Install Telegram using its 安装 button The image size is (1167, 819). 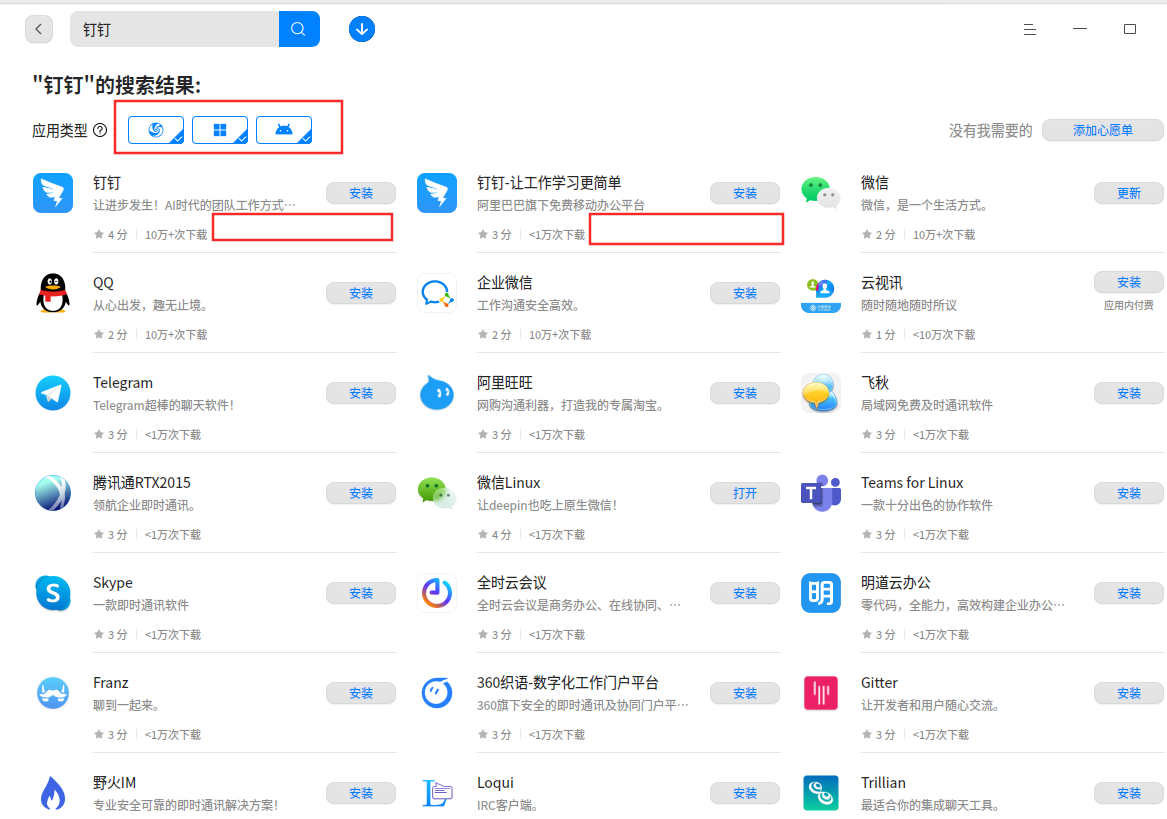[x=361, y=393]
